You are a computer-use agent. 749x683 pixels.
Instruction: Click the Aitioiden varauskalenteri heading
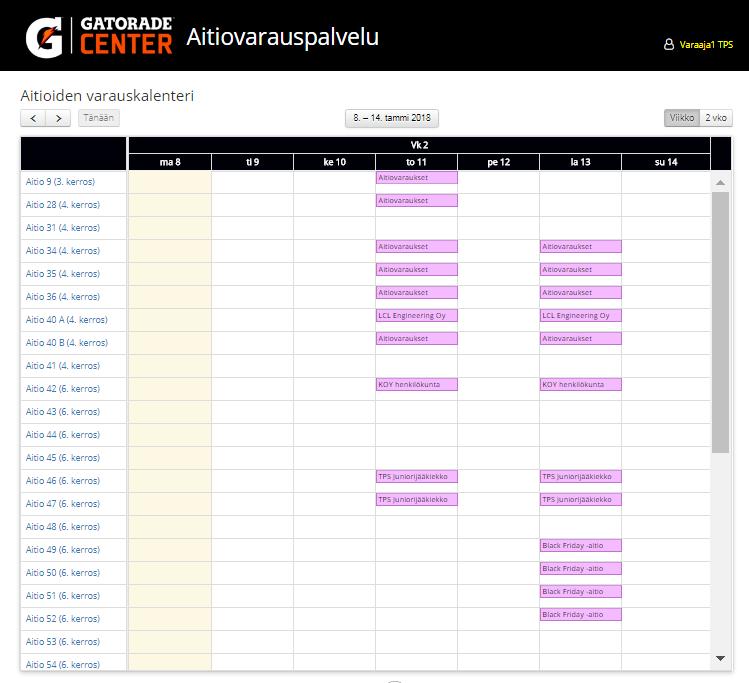107,96
